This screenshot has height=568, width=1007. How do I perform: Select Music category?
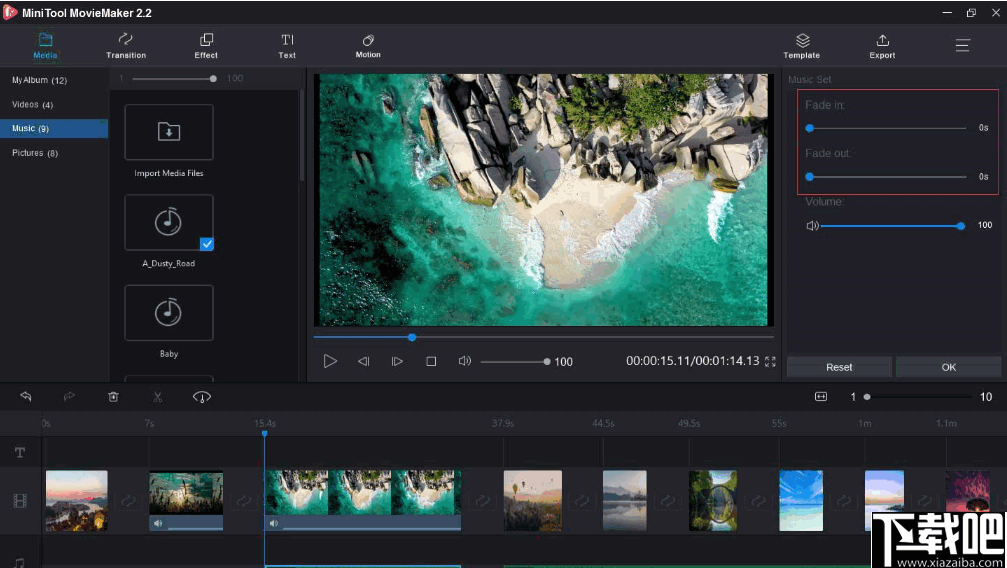coord(54,129)
